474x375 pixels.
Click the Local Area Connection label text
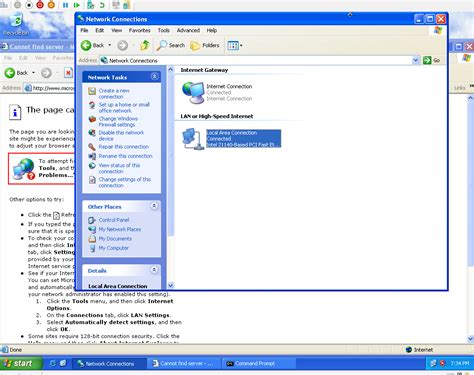[x=232, y=133]
